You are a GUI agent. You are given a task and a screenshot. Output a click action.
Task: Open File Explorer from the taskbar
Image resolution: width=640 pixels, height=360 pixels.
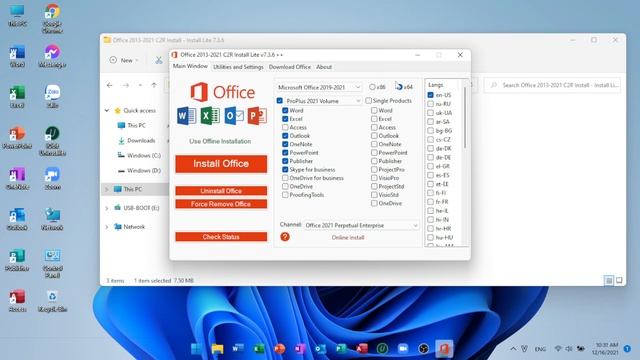217,349
